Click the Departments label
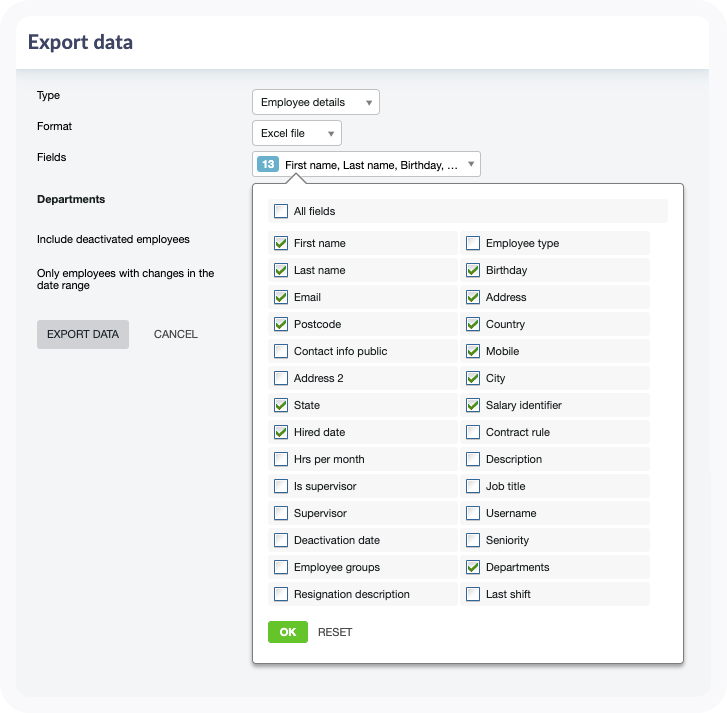This screenshot has height=713, width=727. [71, 199]
